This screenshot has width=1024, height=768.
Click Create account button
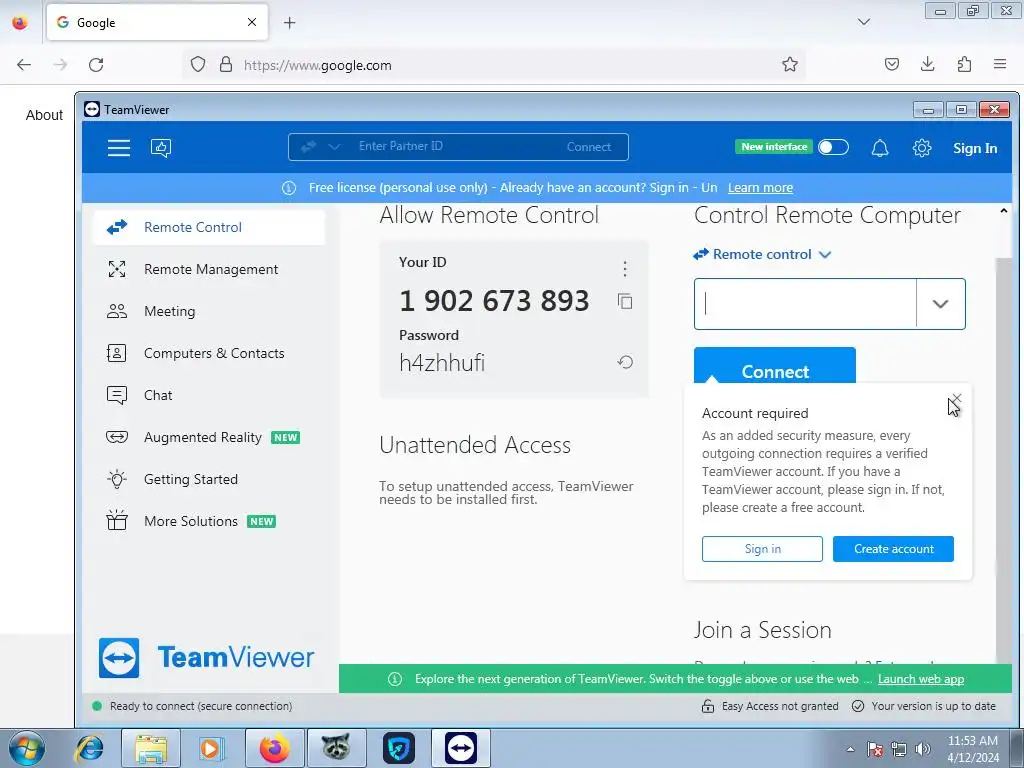893,549
